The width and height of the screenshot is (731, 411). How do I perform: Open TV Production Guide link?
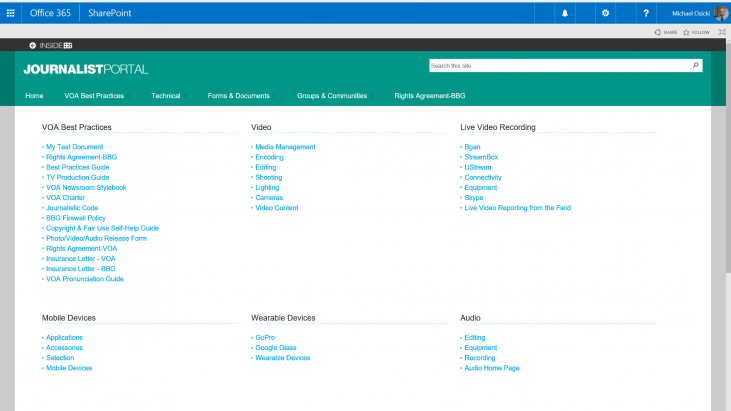click(x=77, y=178)
